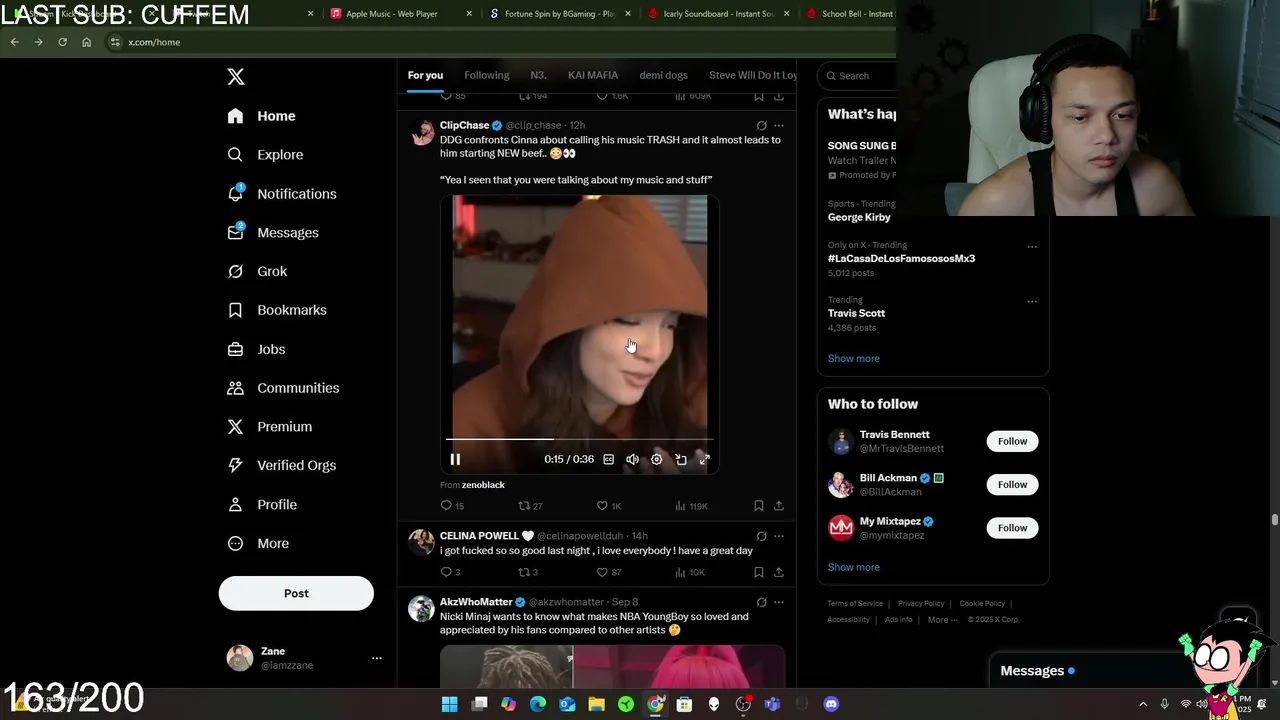Screen dimensions: 1280x720
Task: Reply to ClipChase post with 15 replies
Action: (452, 506)
